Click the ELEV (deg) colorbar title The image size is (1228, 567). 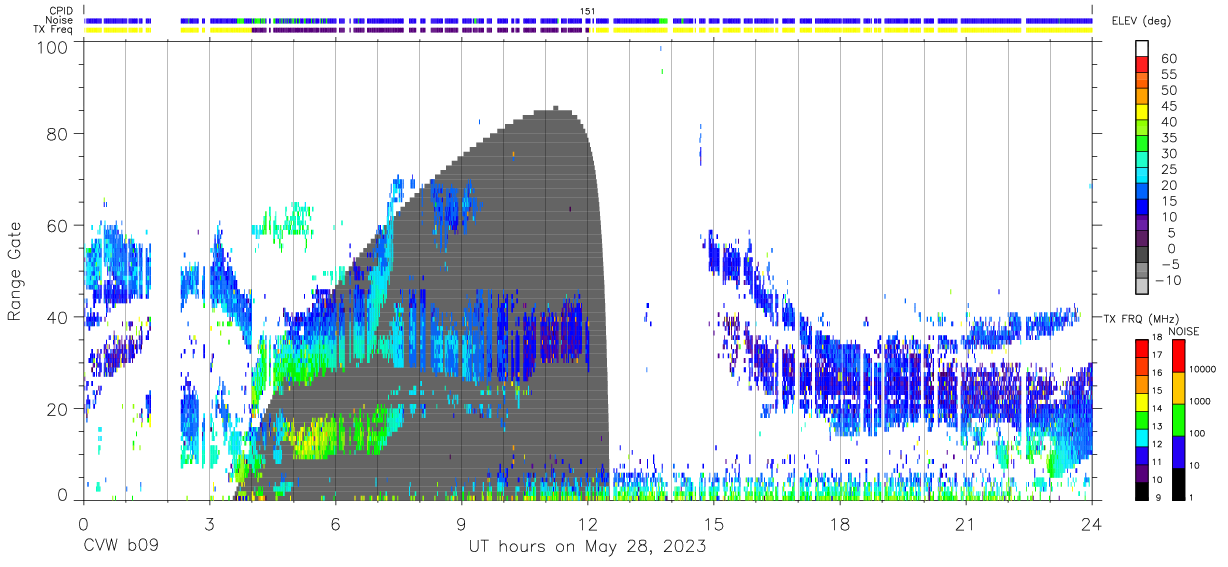point(1142,21)
